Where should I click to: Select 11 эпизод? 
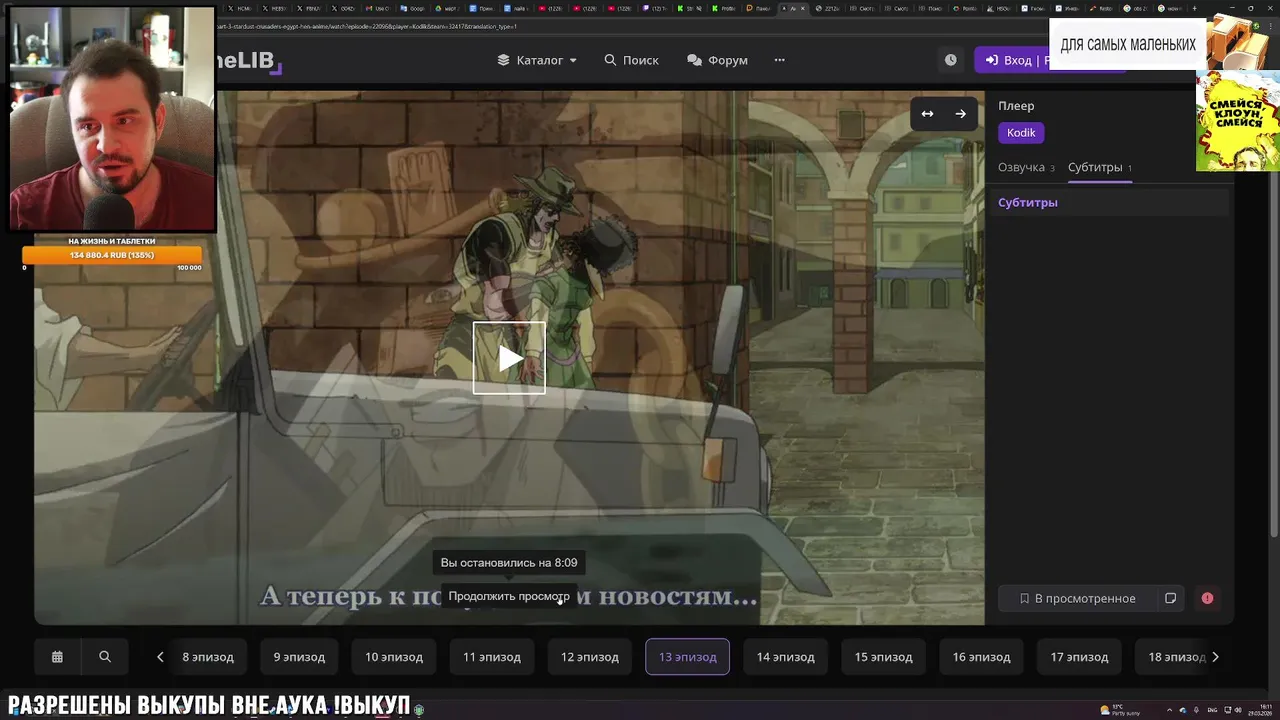(492, 657)
